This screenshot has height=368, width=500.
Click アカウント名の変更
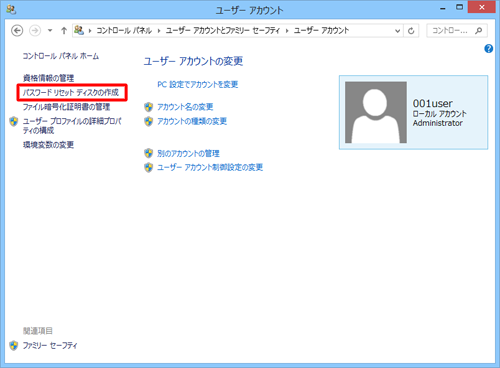pos(185,107)
